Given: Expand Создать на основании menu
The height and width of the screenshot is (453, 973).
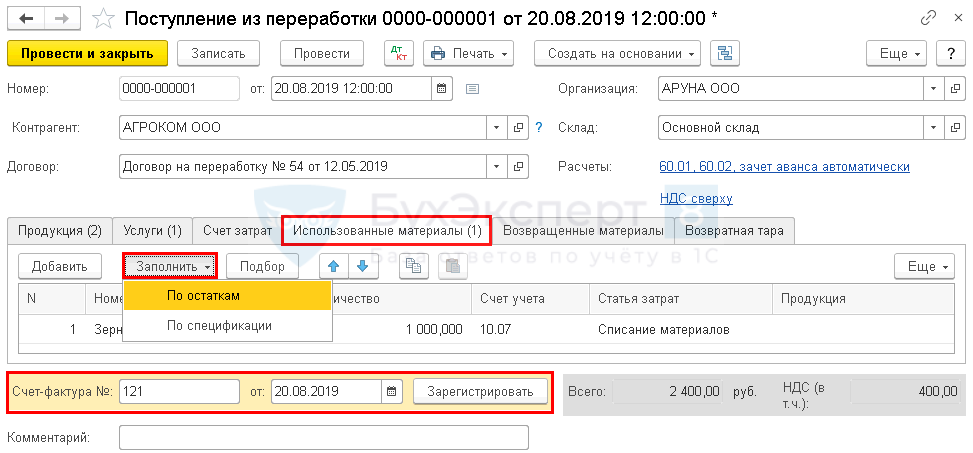Looking at the screenshot, I should click(617, 53).
